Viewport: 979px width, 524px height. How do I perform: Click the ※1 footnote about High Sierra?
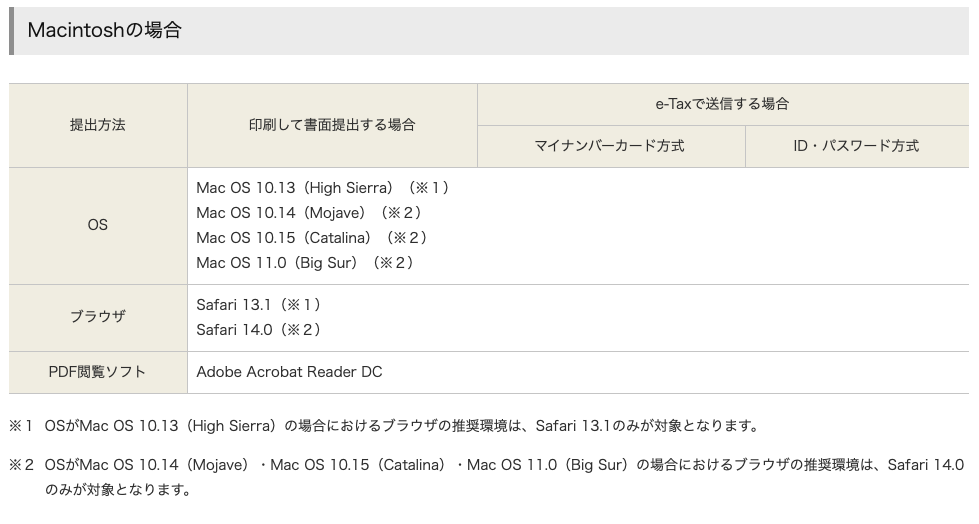point(385,426)
